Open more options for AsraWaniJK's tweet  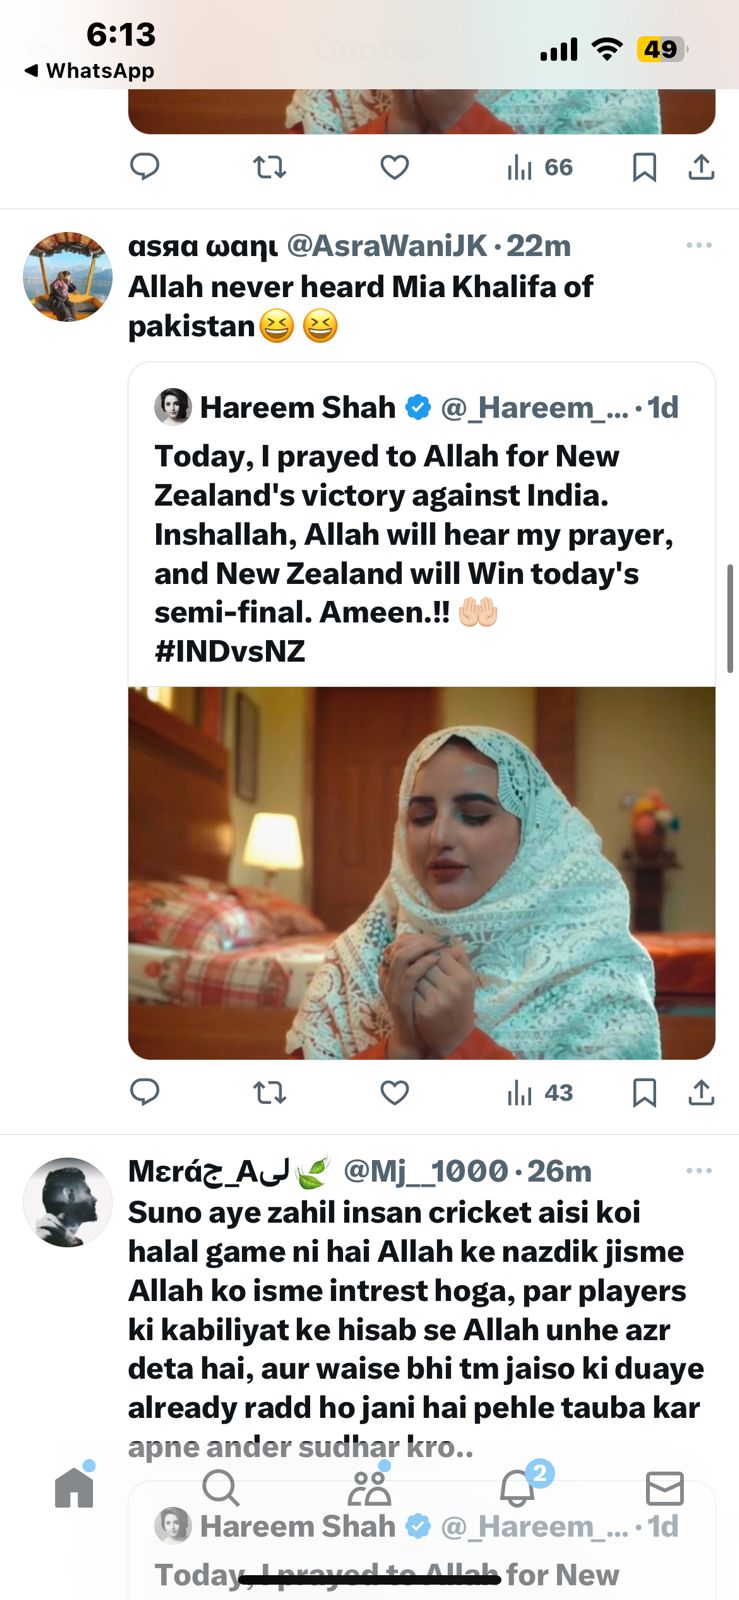(699, 245)
